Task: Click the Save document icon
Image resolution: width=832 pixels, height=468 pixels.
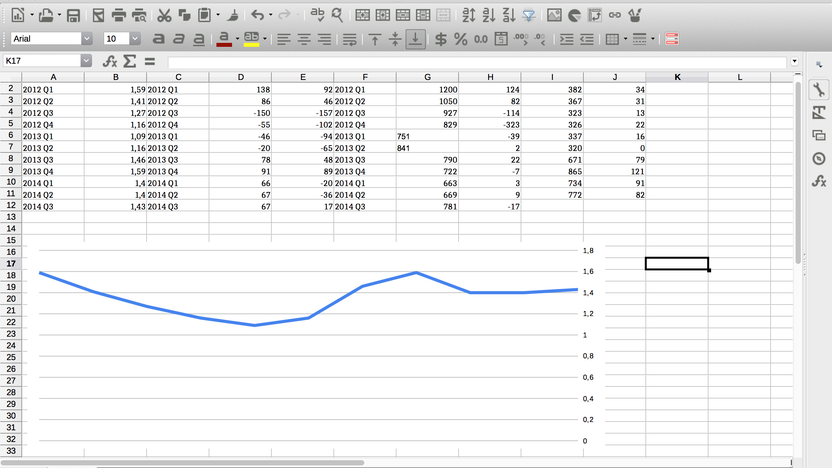Action: 73,15
